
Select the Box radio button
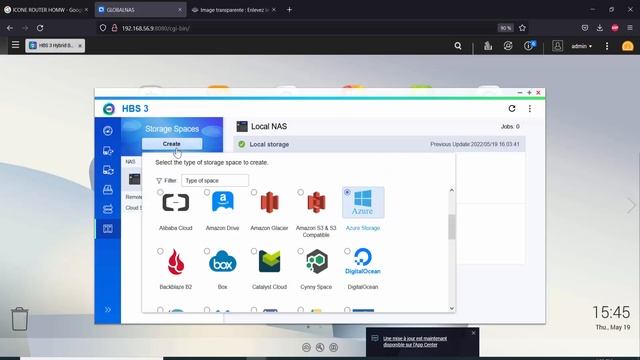click(207, 251)
